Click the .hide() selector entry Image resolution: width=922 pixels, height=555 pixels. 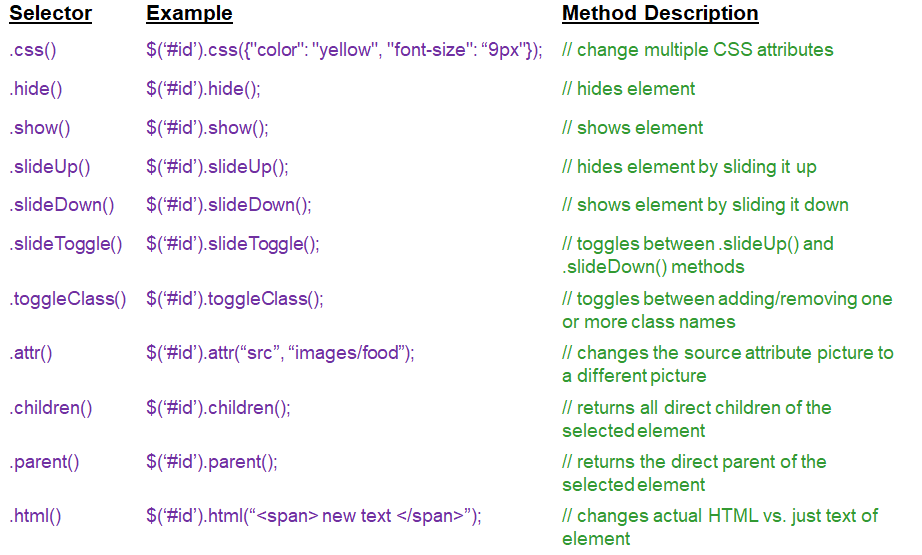36,89
